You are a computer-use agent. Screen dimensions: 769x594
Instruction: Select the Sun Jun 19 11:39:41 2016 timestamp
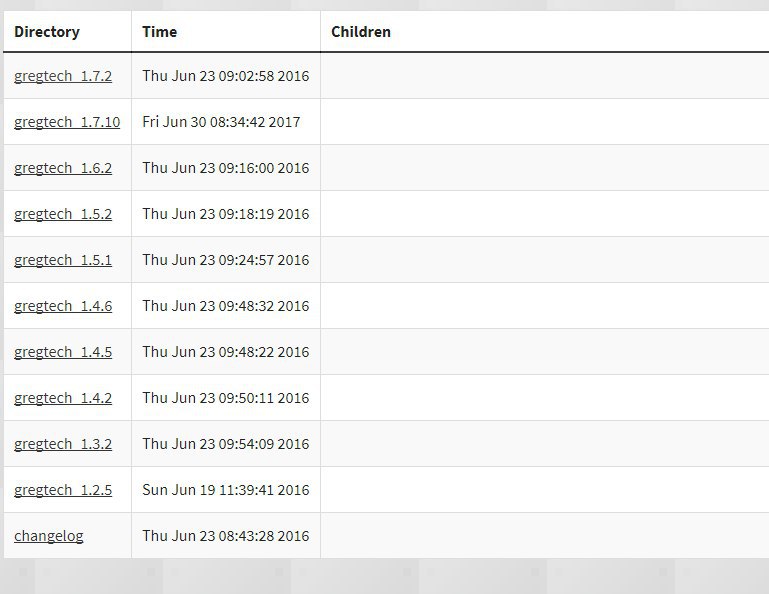point(226,490)
